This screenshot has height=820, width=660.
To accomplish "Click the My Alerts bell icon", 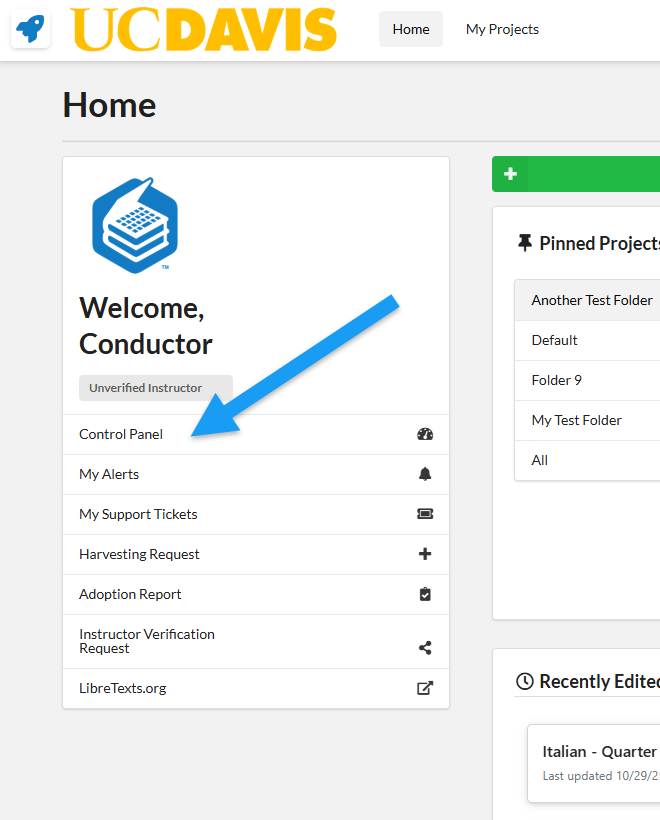I will 425,474.
